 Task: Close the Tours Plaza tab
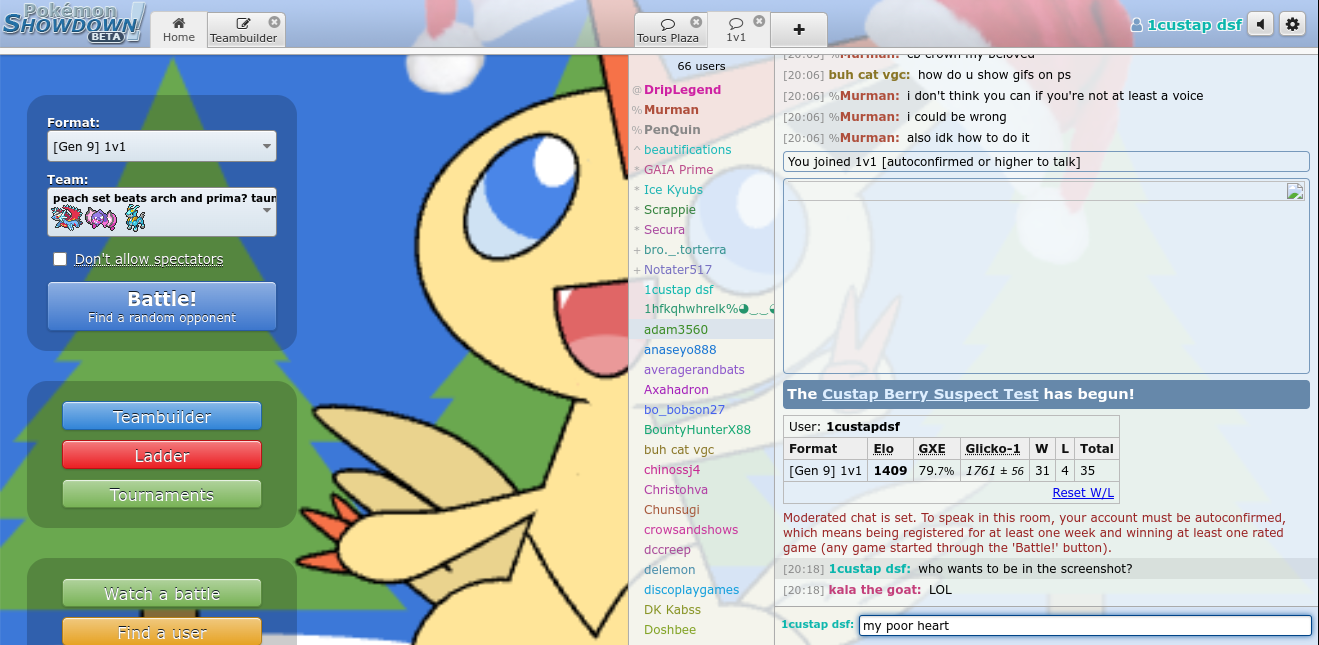(696, 21)
